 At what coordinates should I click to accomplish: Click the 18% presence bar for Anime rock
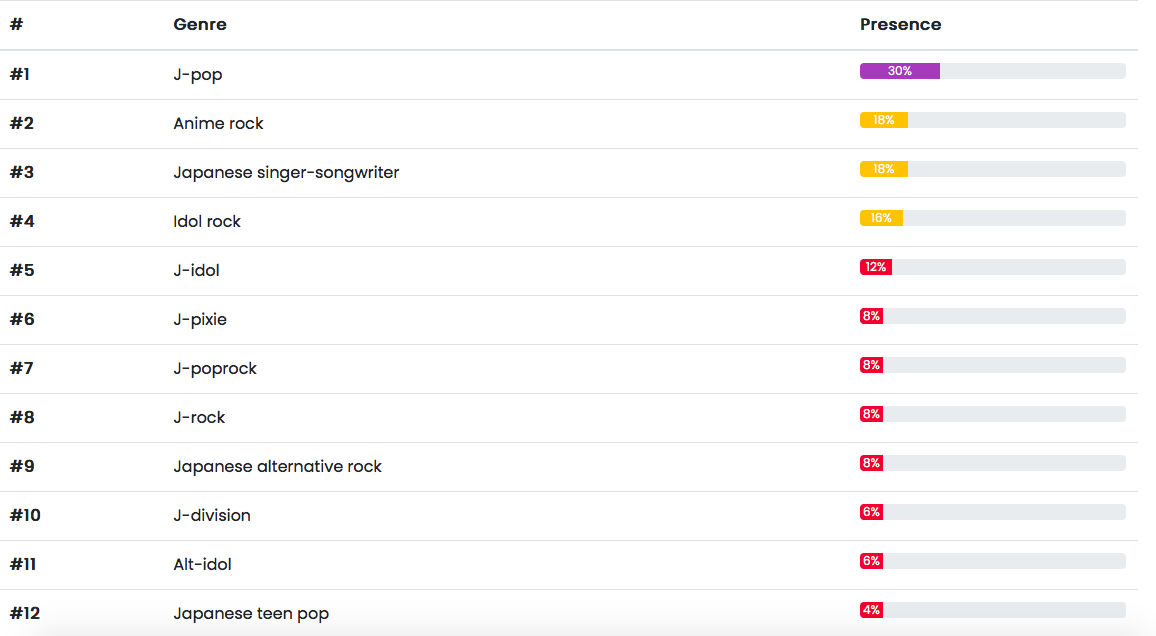click(x=883, y=120)
